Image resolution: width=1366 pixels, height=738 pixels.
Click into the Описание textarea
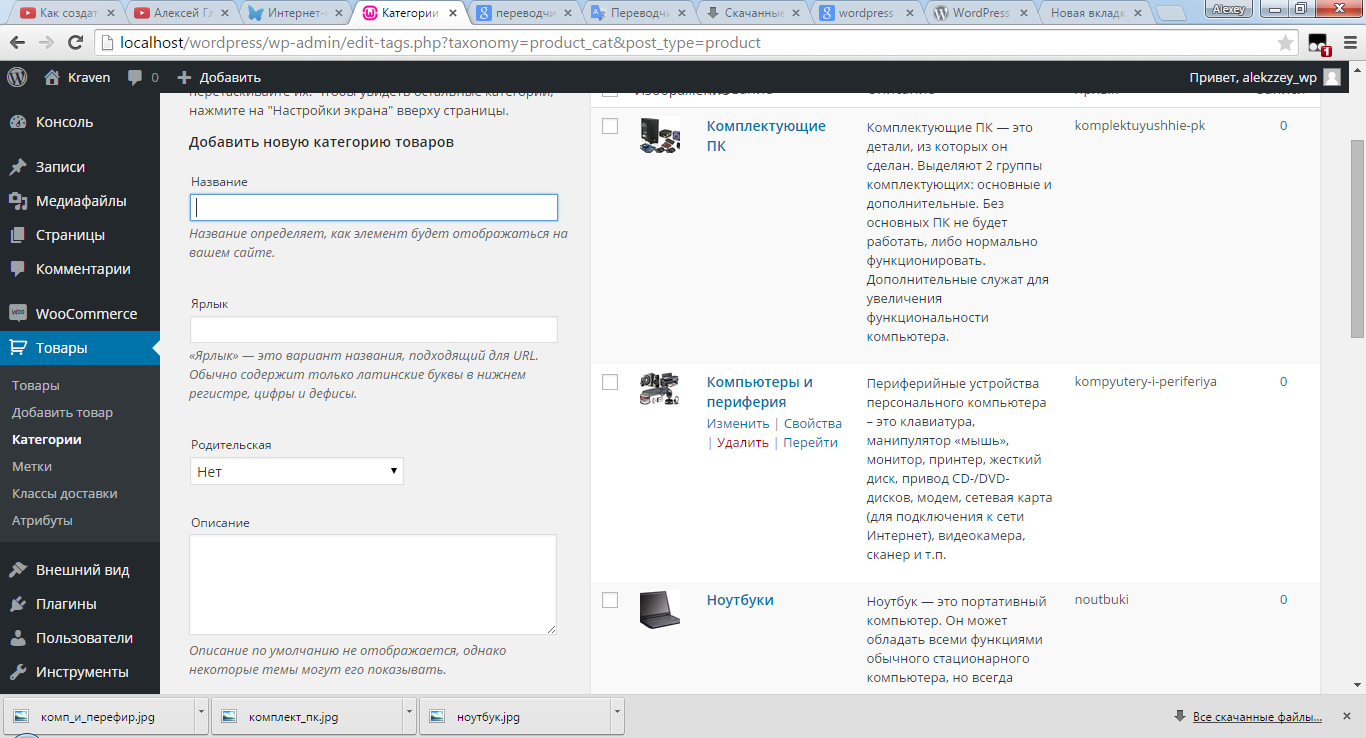[x=373, y=584]
